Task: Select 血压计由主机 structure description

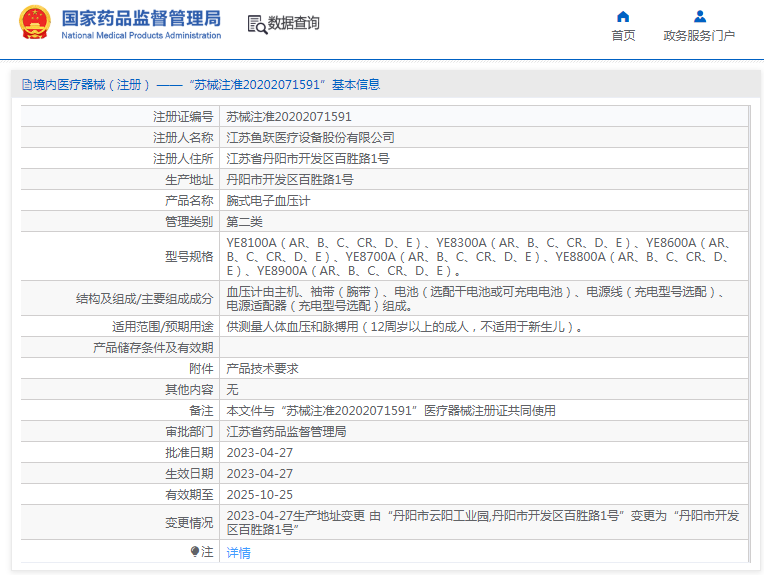Action: (x=475, y=299)
